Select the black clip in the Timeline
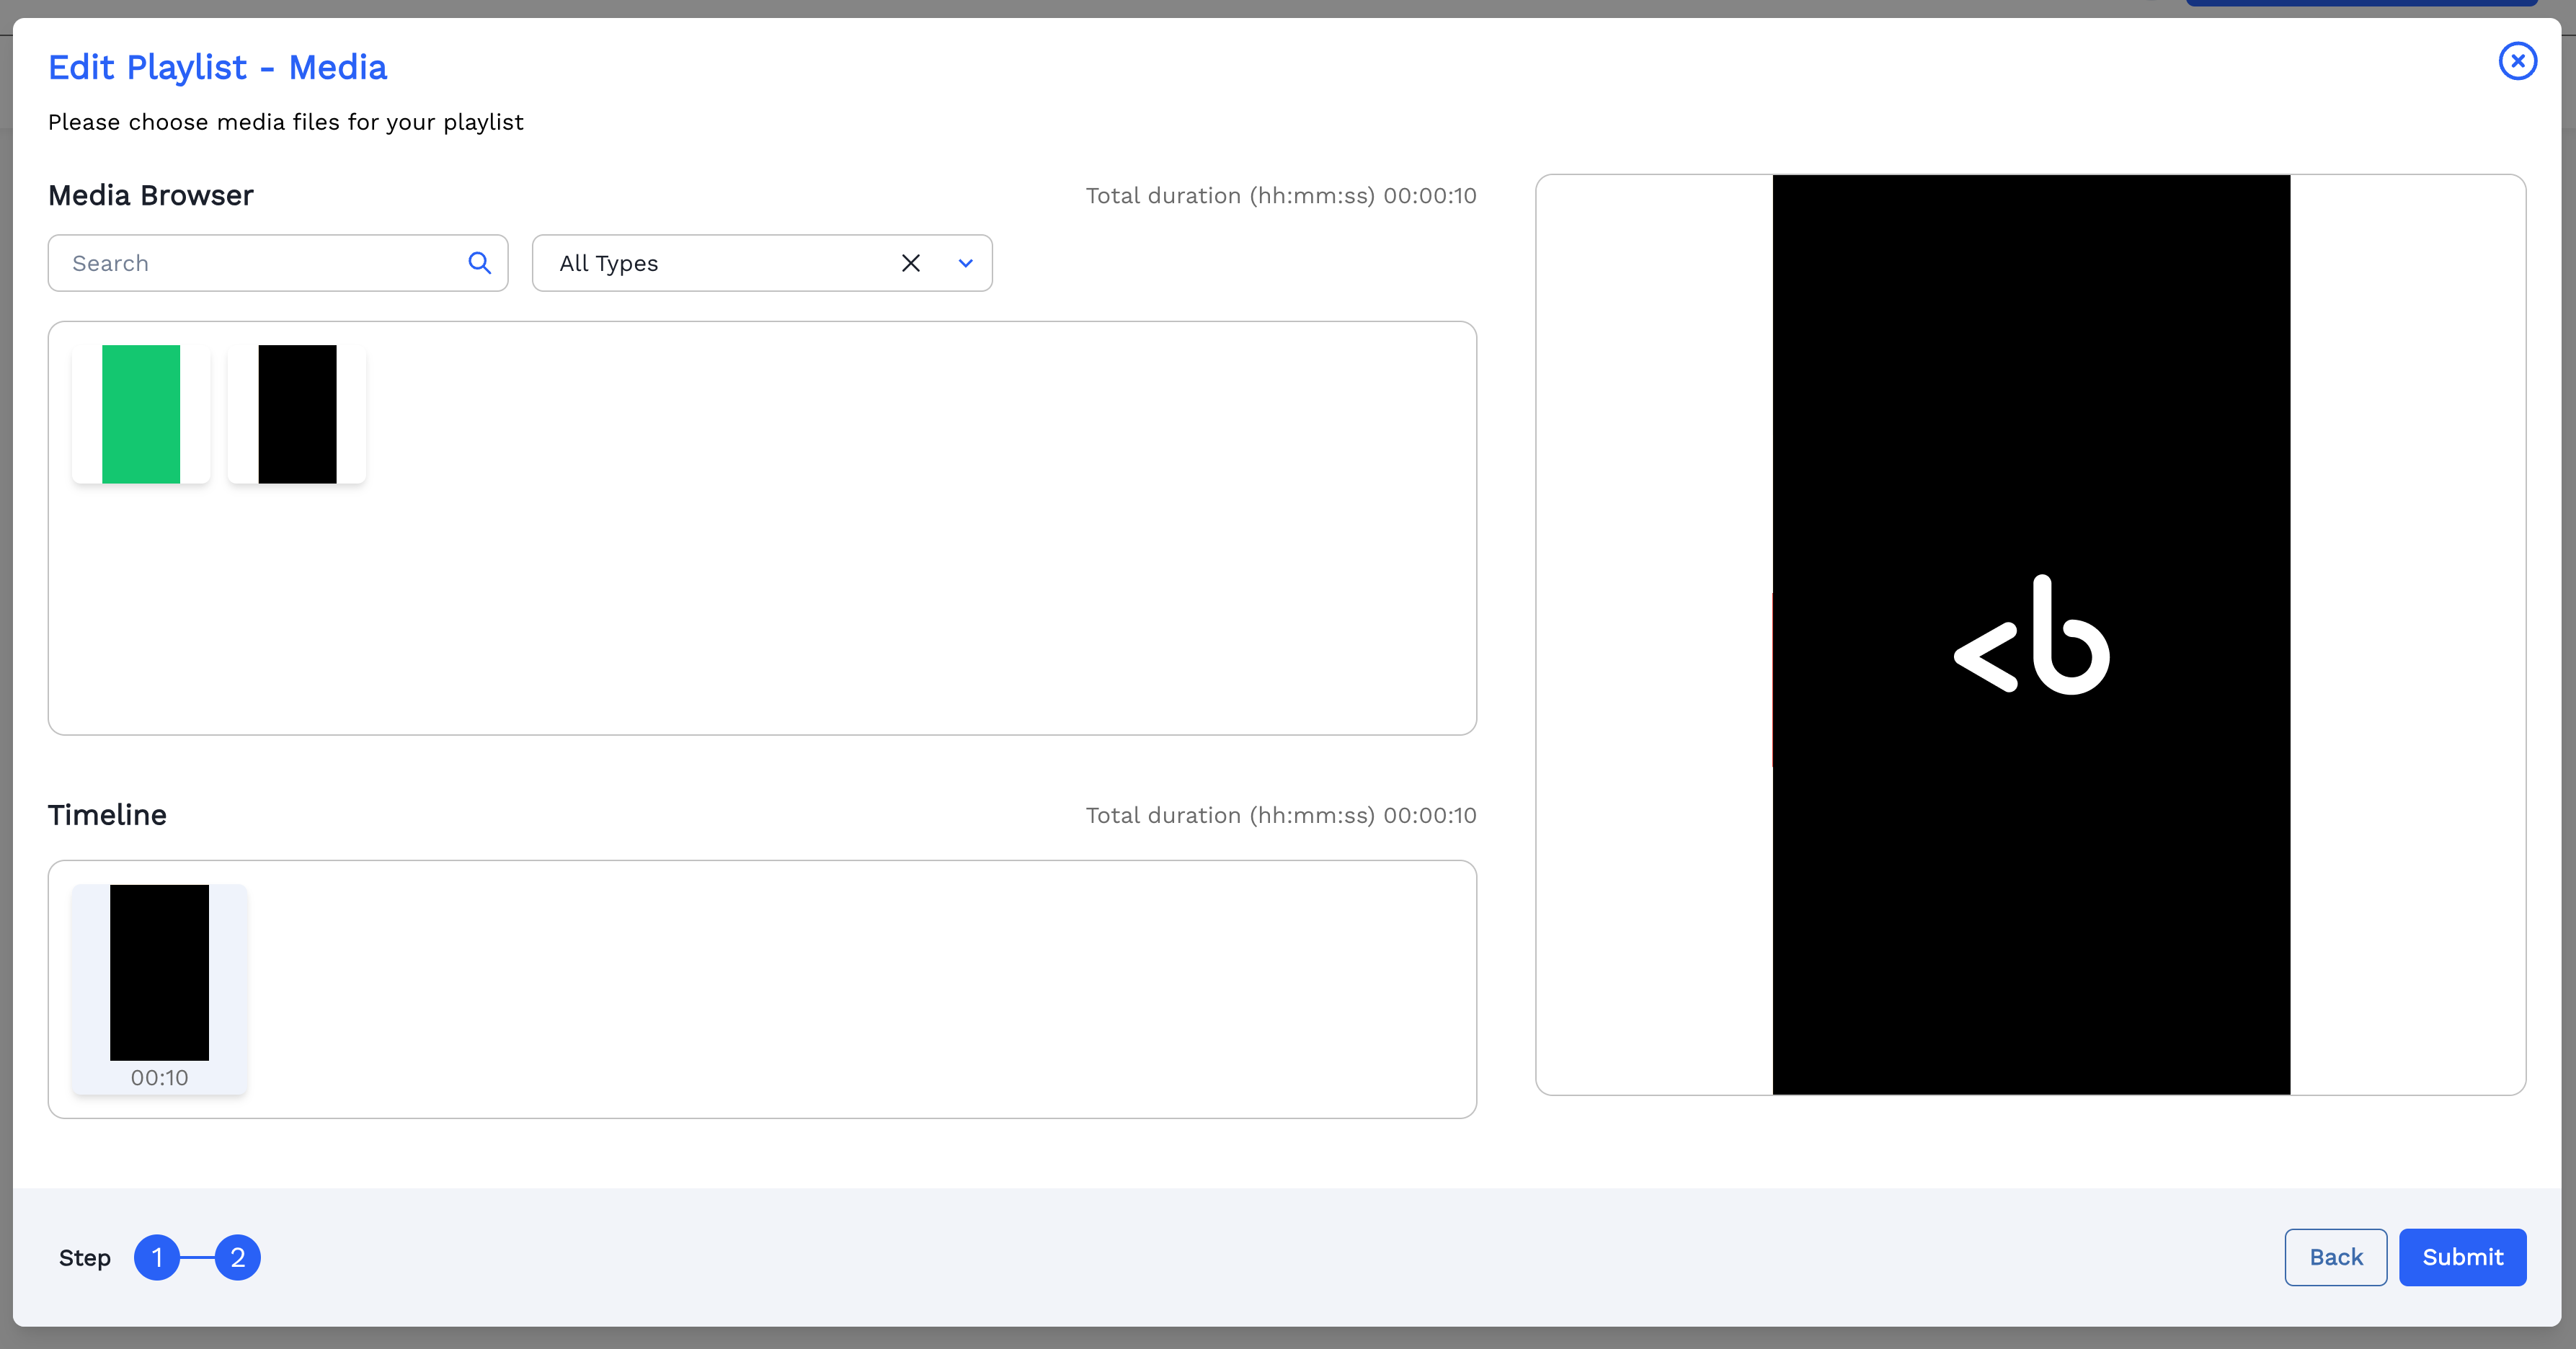Image resolution: width=2576 pixels, height=1349 pixels. pos(159,972)
